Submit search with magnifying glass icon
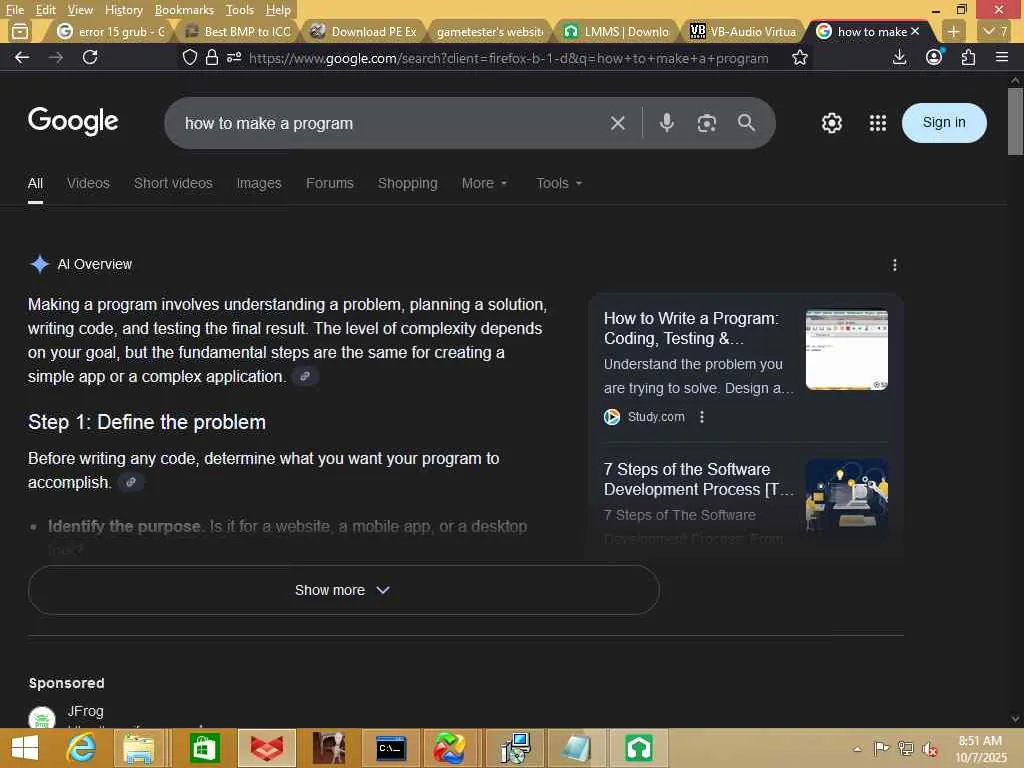 click(746, 123)
